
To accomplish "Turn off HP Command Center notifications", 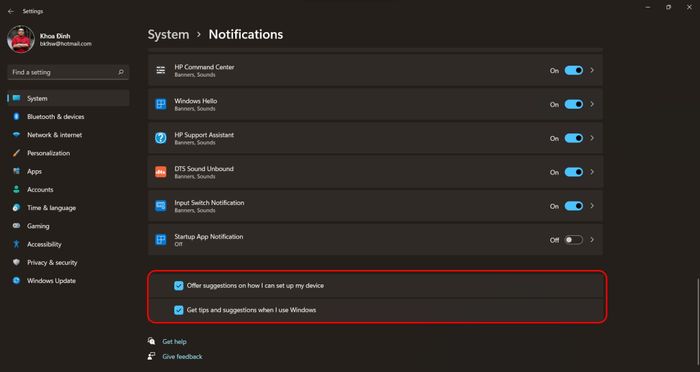I will [574, 70].
